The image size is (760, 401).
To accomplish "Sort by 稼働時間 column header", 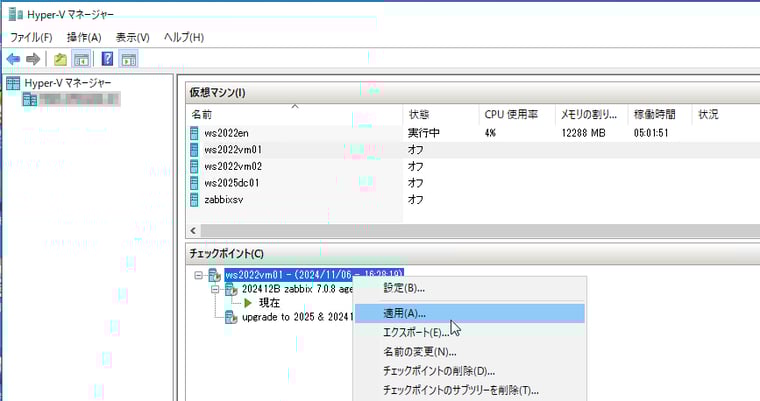I will pos(660,114).
